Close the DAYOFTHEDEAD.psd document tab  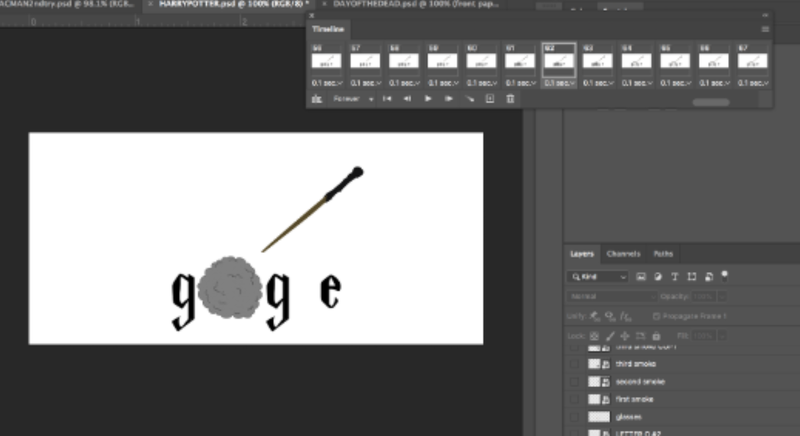tap(324, 4)
